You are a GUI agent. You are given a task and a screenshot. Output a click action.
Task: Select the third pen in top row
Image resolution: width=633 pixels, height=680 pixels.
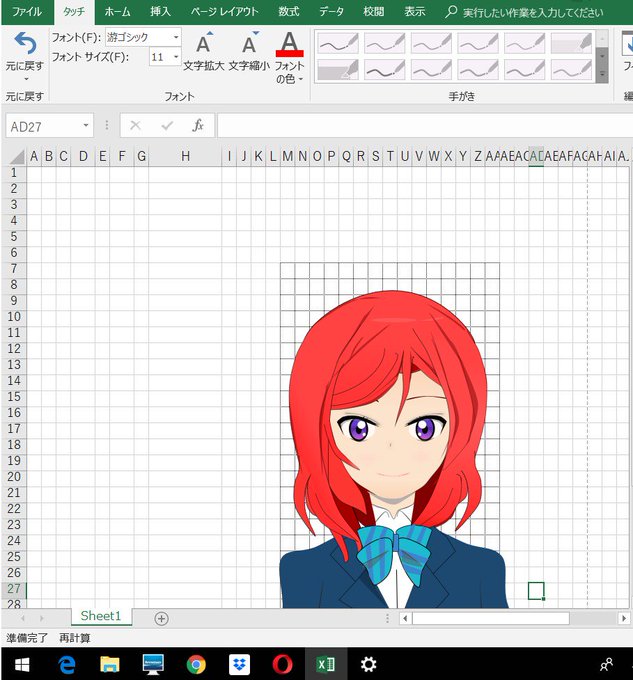tap(431, 43)
